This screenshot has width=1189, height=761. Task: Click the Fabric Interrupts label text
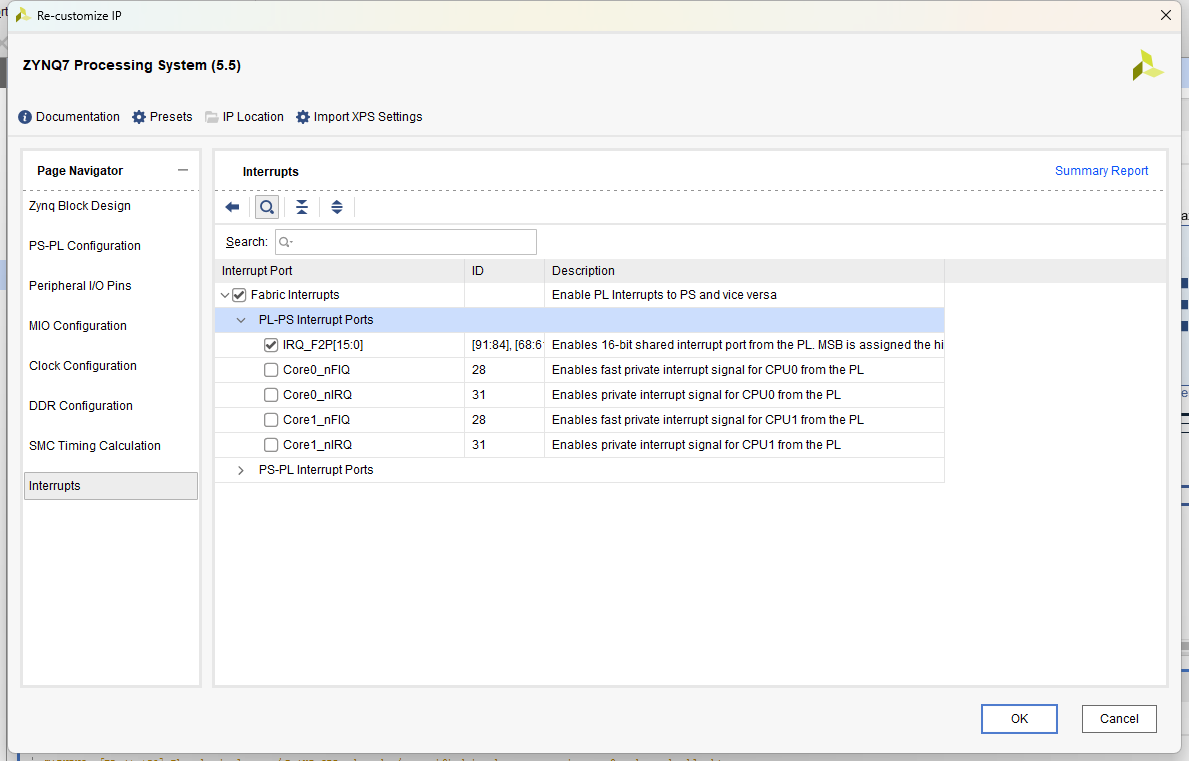coord(295,295)
